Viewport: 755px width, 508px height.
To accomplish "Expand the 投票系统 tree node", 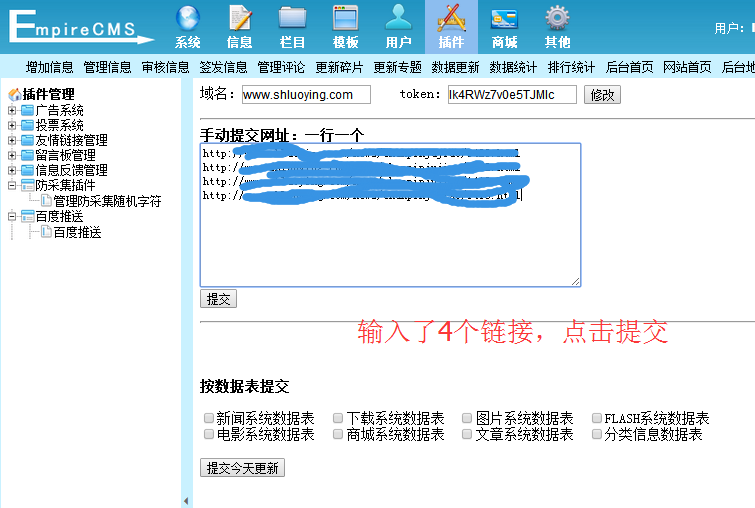I will (x=12, y=125).
